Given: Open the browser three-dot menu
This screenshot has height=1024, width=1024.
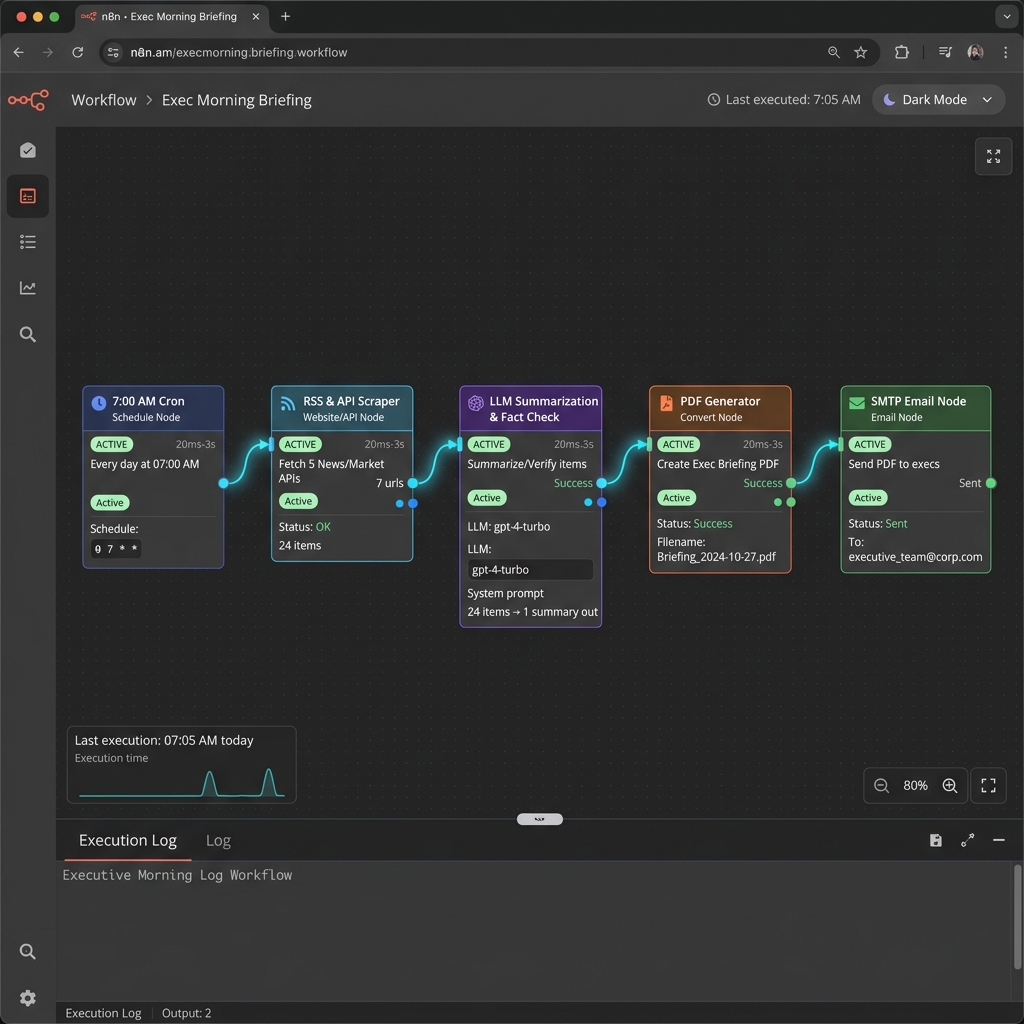Looking at the screenshot, I should pos(1005,52).
